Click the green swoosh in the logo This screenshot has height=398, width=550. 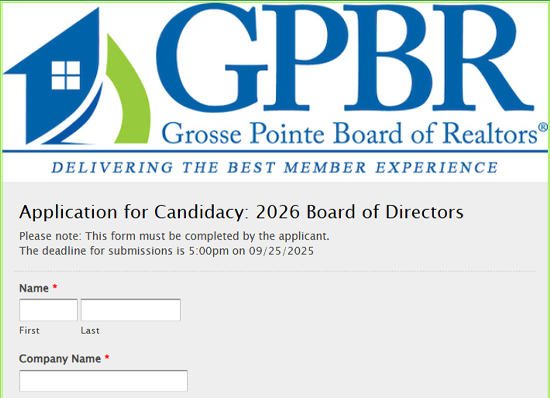coord(128,89)
